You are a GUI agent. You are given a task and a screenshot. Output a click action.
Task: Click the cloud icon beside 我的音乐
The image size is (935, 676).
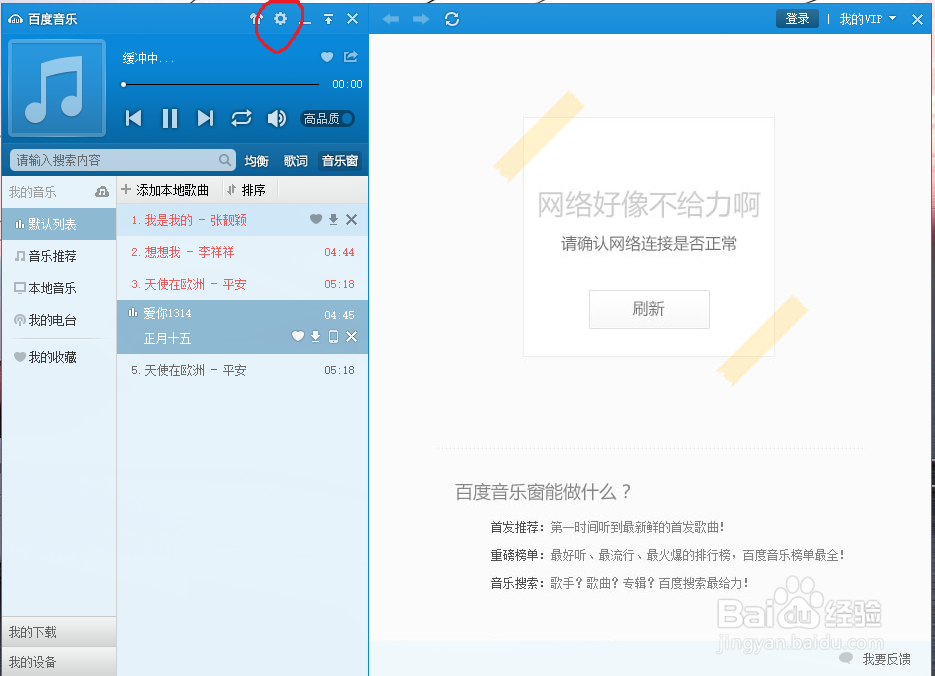pos(102,192)
